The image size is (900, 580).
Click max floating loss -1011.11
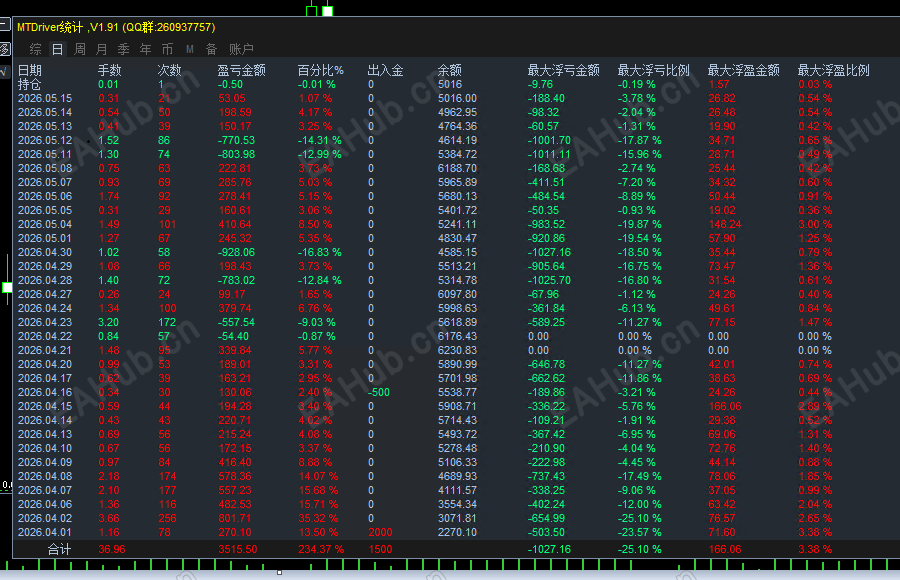click(549, 154)
